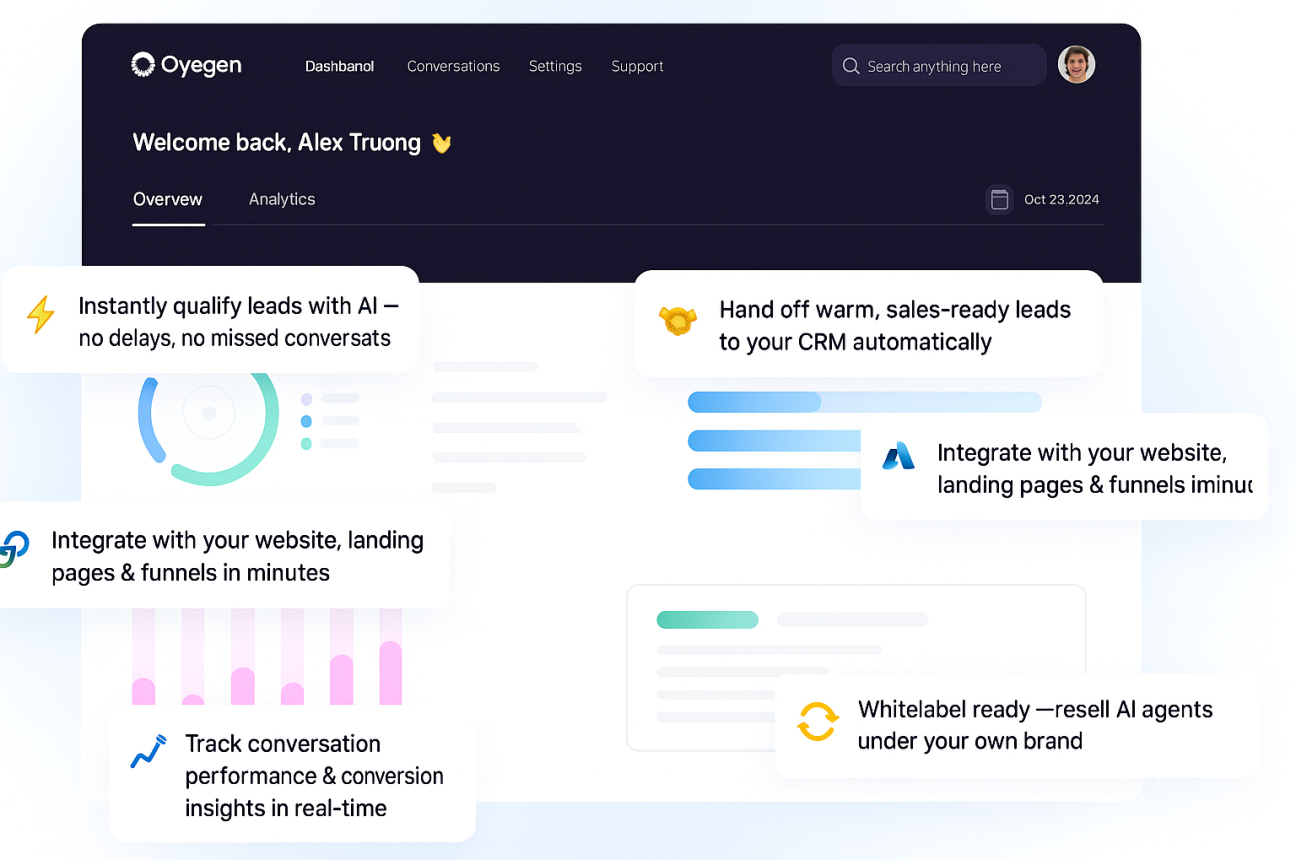Click the blue triangular A logo icon
This screenshot has width=1296, height=860.
tap(898, 457)
